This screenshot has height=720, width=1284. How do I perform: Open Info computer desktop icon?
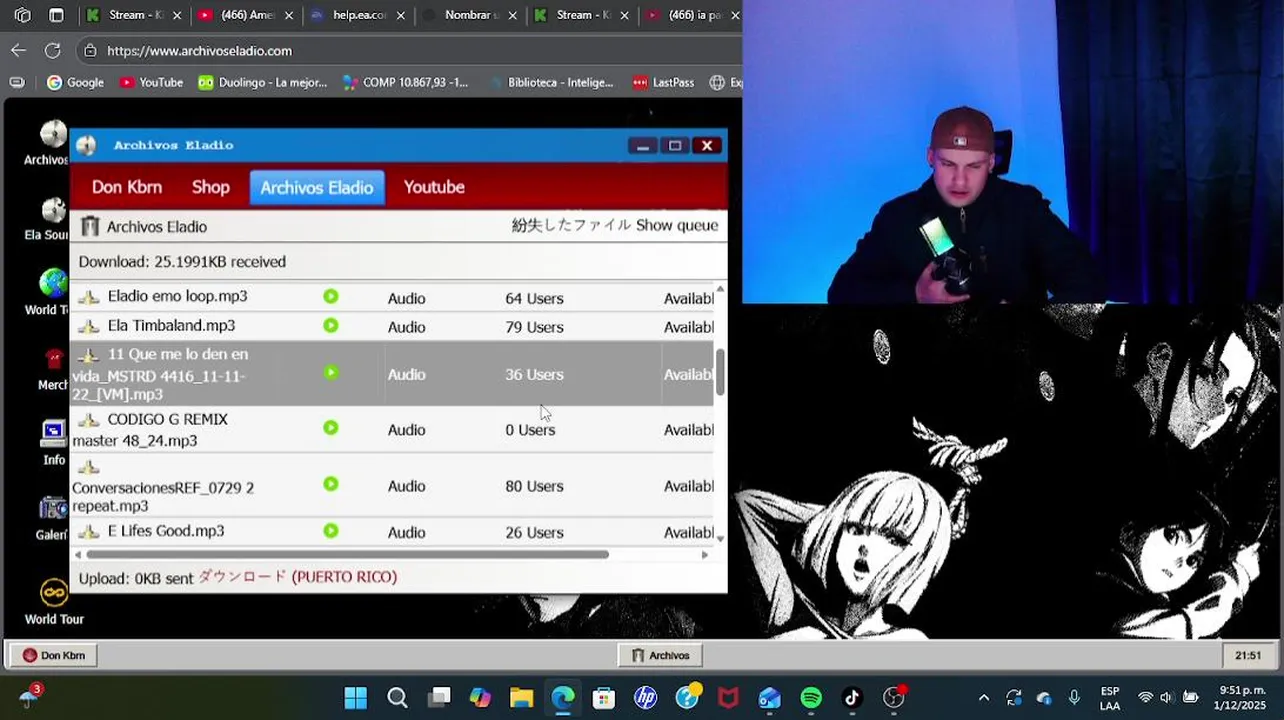(54, 434)
